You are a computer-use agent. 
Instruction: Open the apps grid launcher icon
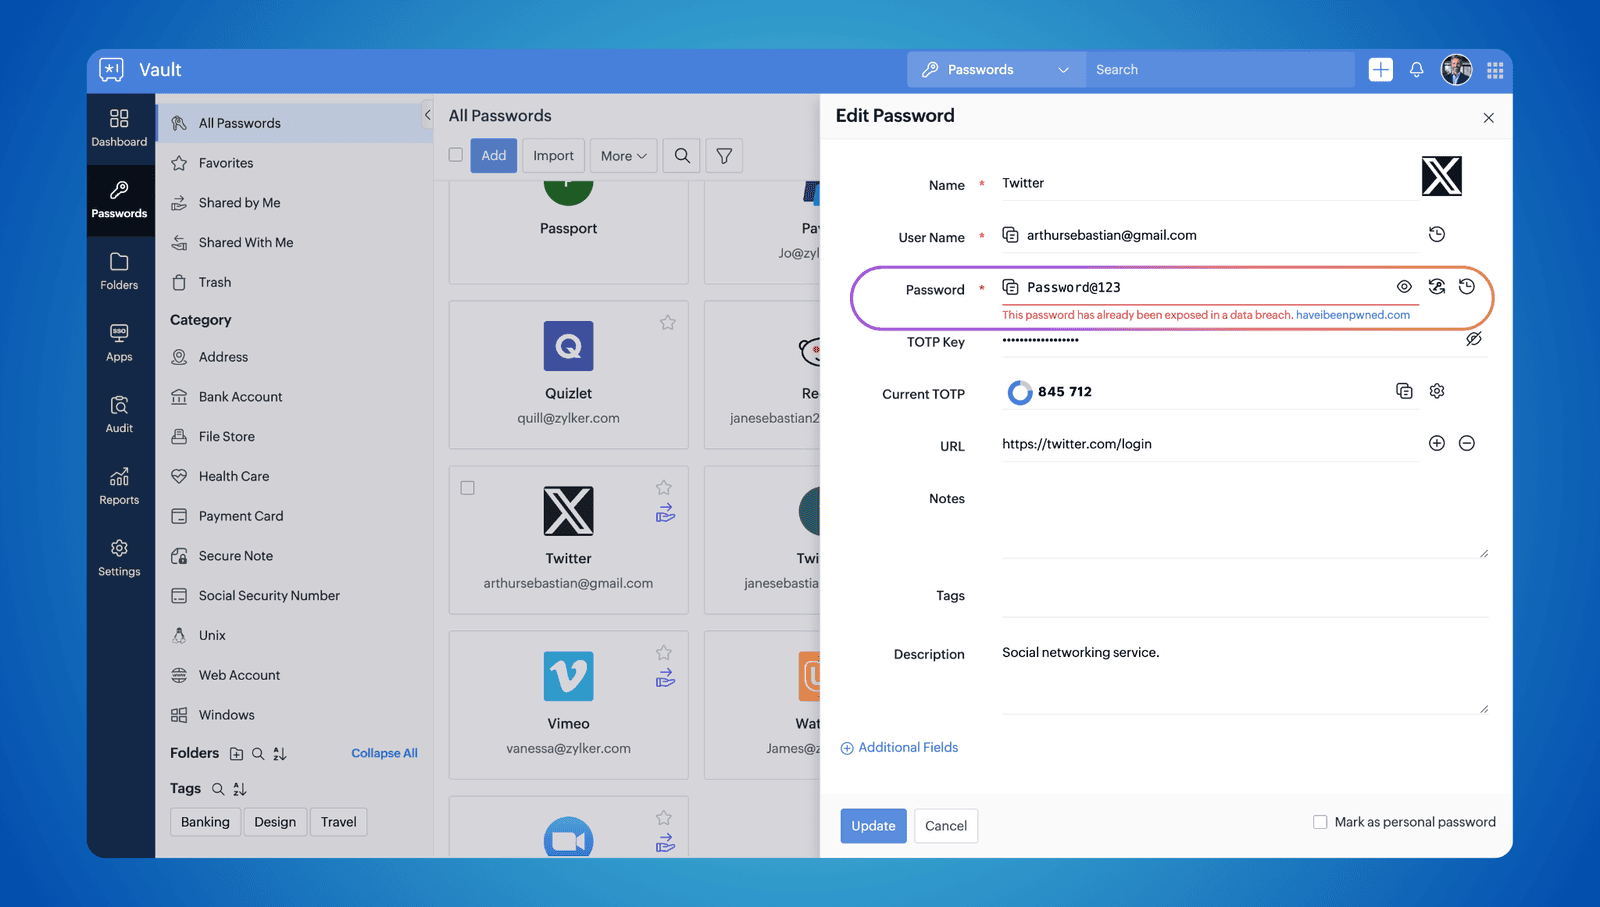pos(1495,70)
